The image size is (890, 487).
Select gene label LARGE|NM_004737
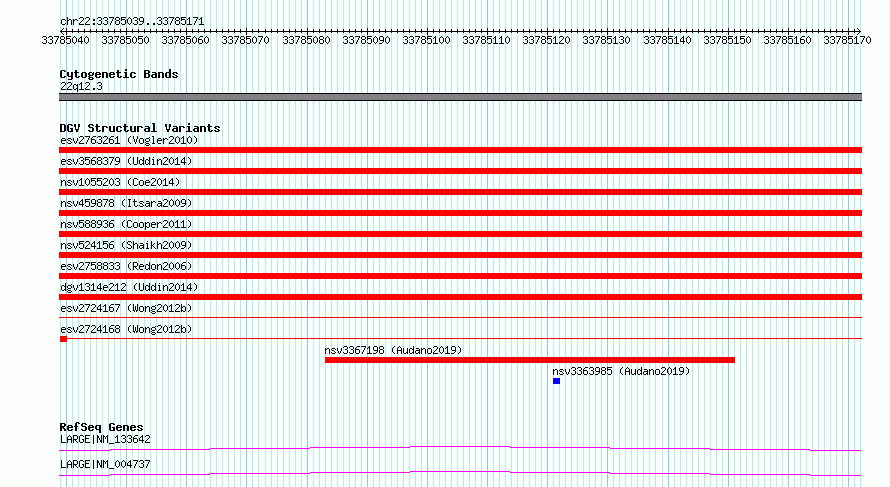tap(105, 464)
